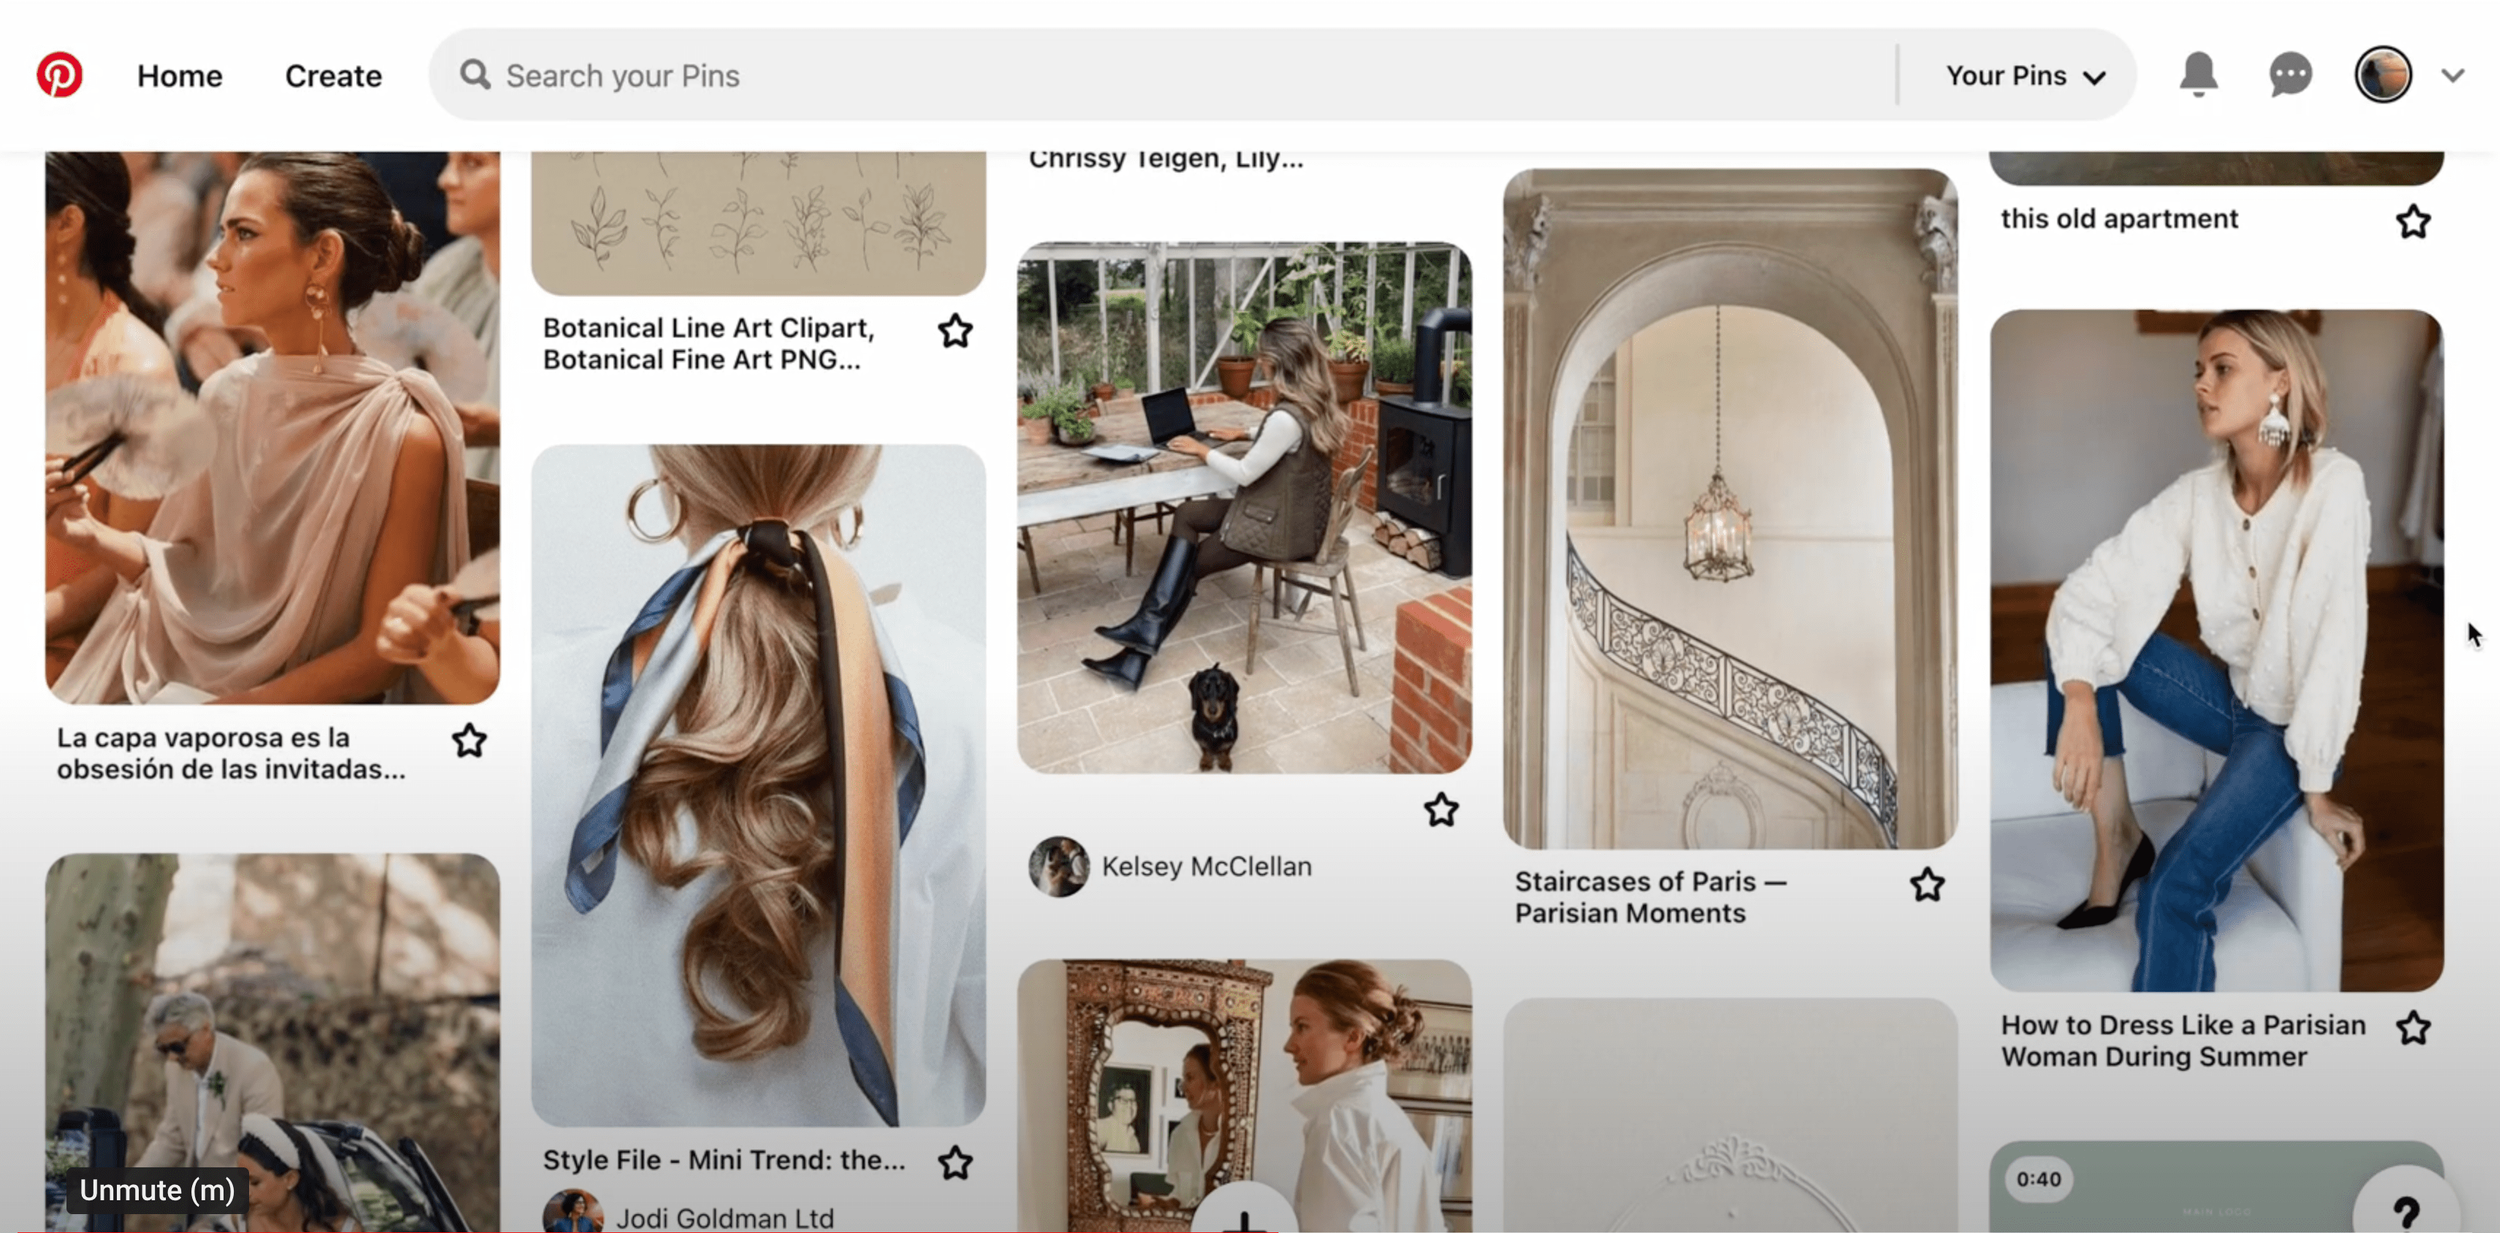Star the Staircases of Paris pin

pos(1927,885)
